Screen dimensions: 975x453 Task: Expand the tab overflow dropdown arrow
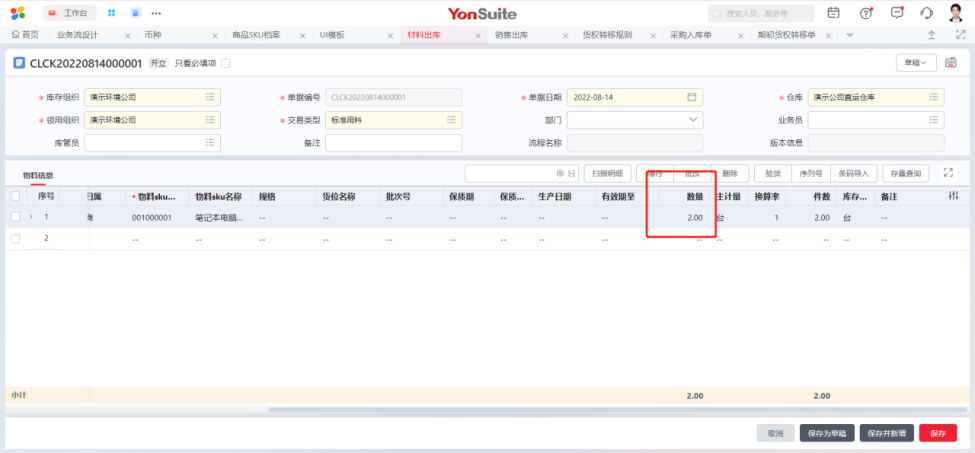point(850,35)
